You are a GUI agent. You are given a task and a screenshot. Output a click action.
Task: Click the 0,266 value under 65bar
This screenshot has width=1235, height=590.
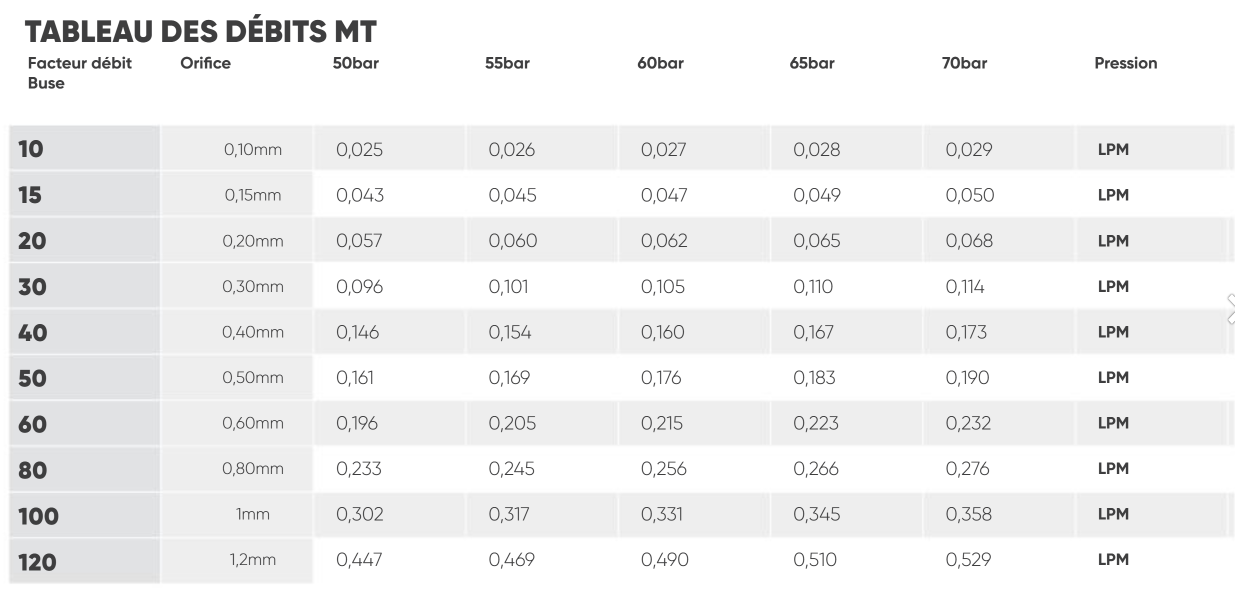pyautogui.click(x=816, y=469)
